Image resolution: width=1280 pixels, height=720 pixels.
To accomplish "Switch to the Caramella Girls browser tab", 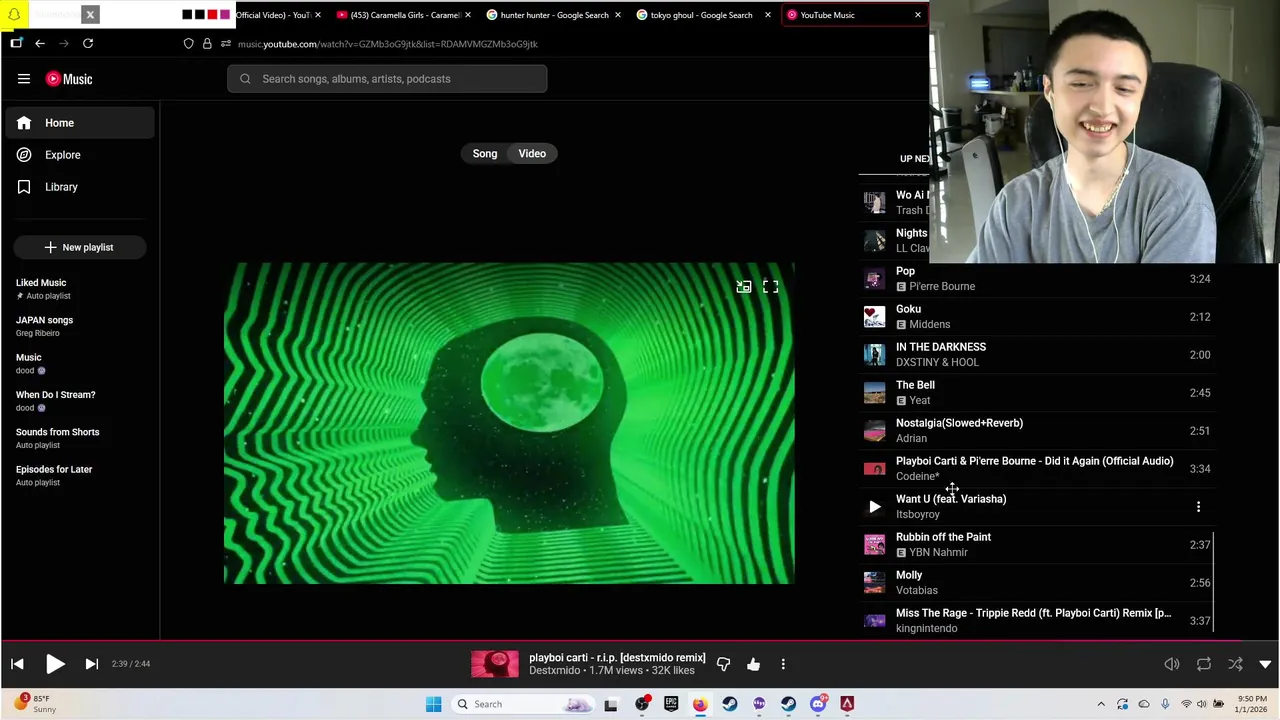I will coord(401,15).
